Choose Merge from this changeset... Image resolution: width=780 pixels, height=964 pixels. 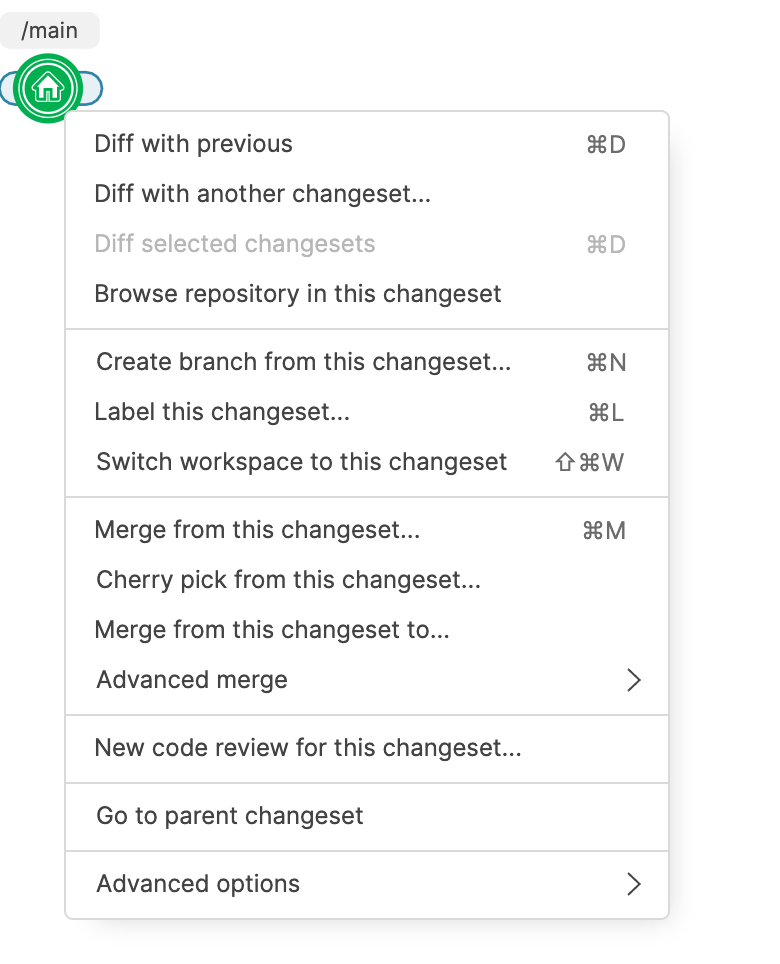click(257, 530)
